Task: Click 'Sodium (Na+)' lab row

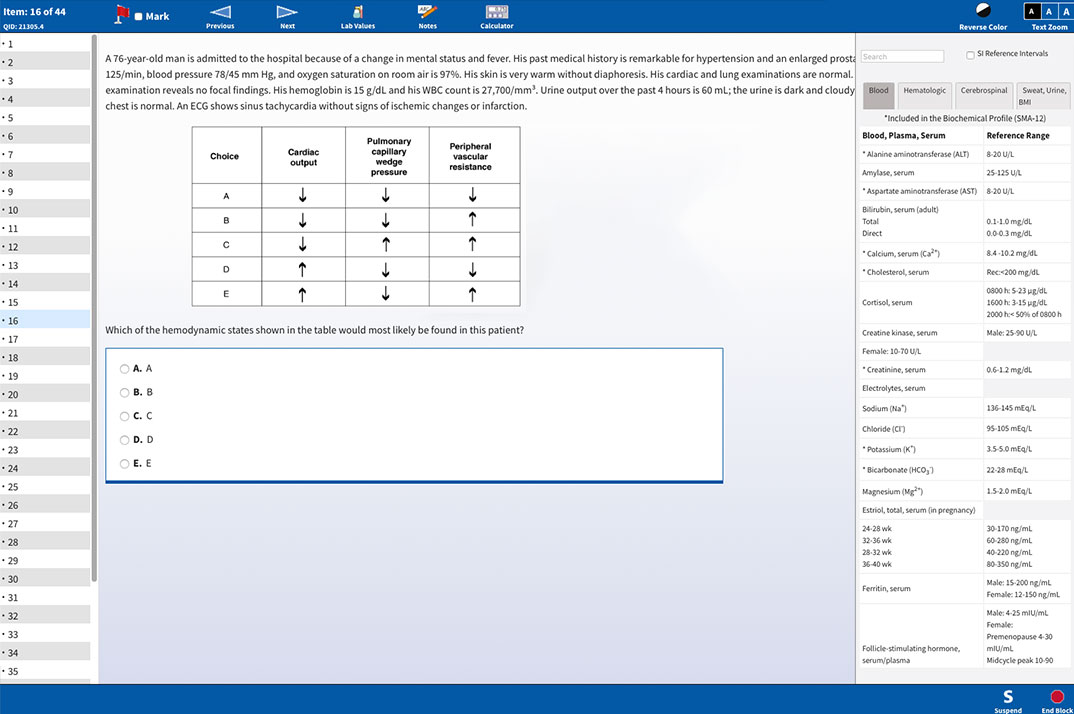Action: pos(964,408)
